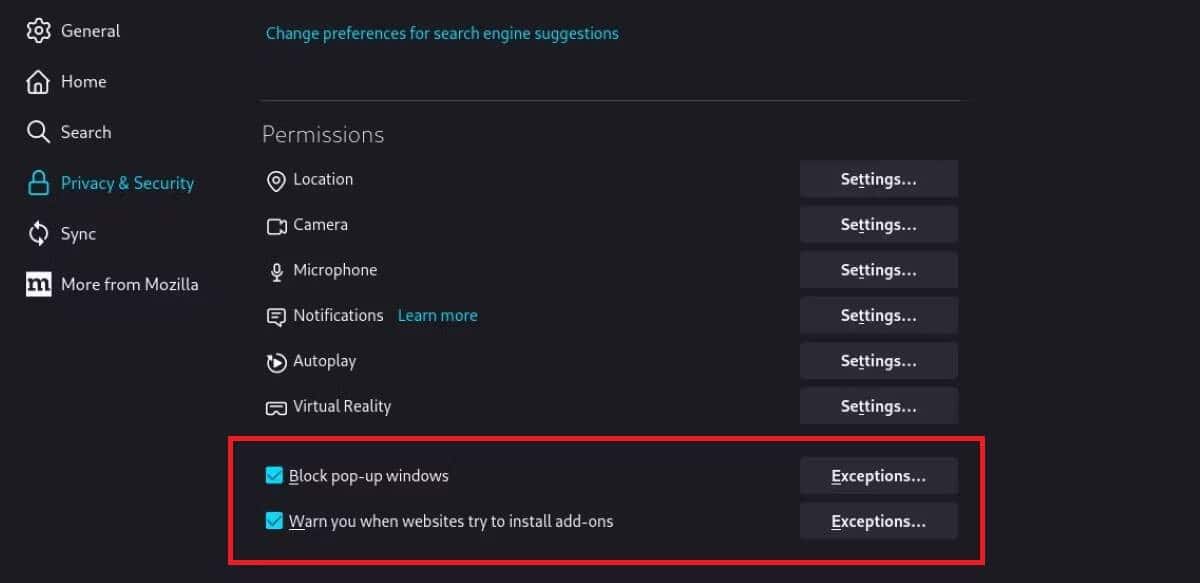Click the Autoplay play icon

point(276,362)
